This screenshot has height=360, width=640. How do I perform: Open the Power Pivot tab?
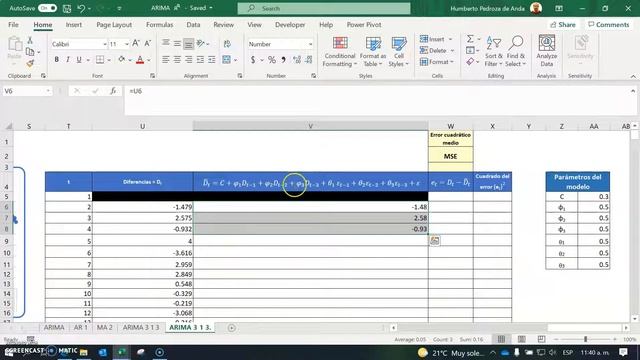pyautogui.click(x=364, y=24)
